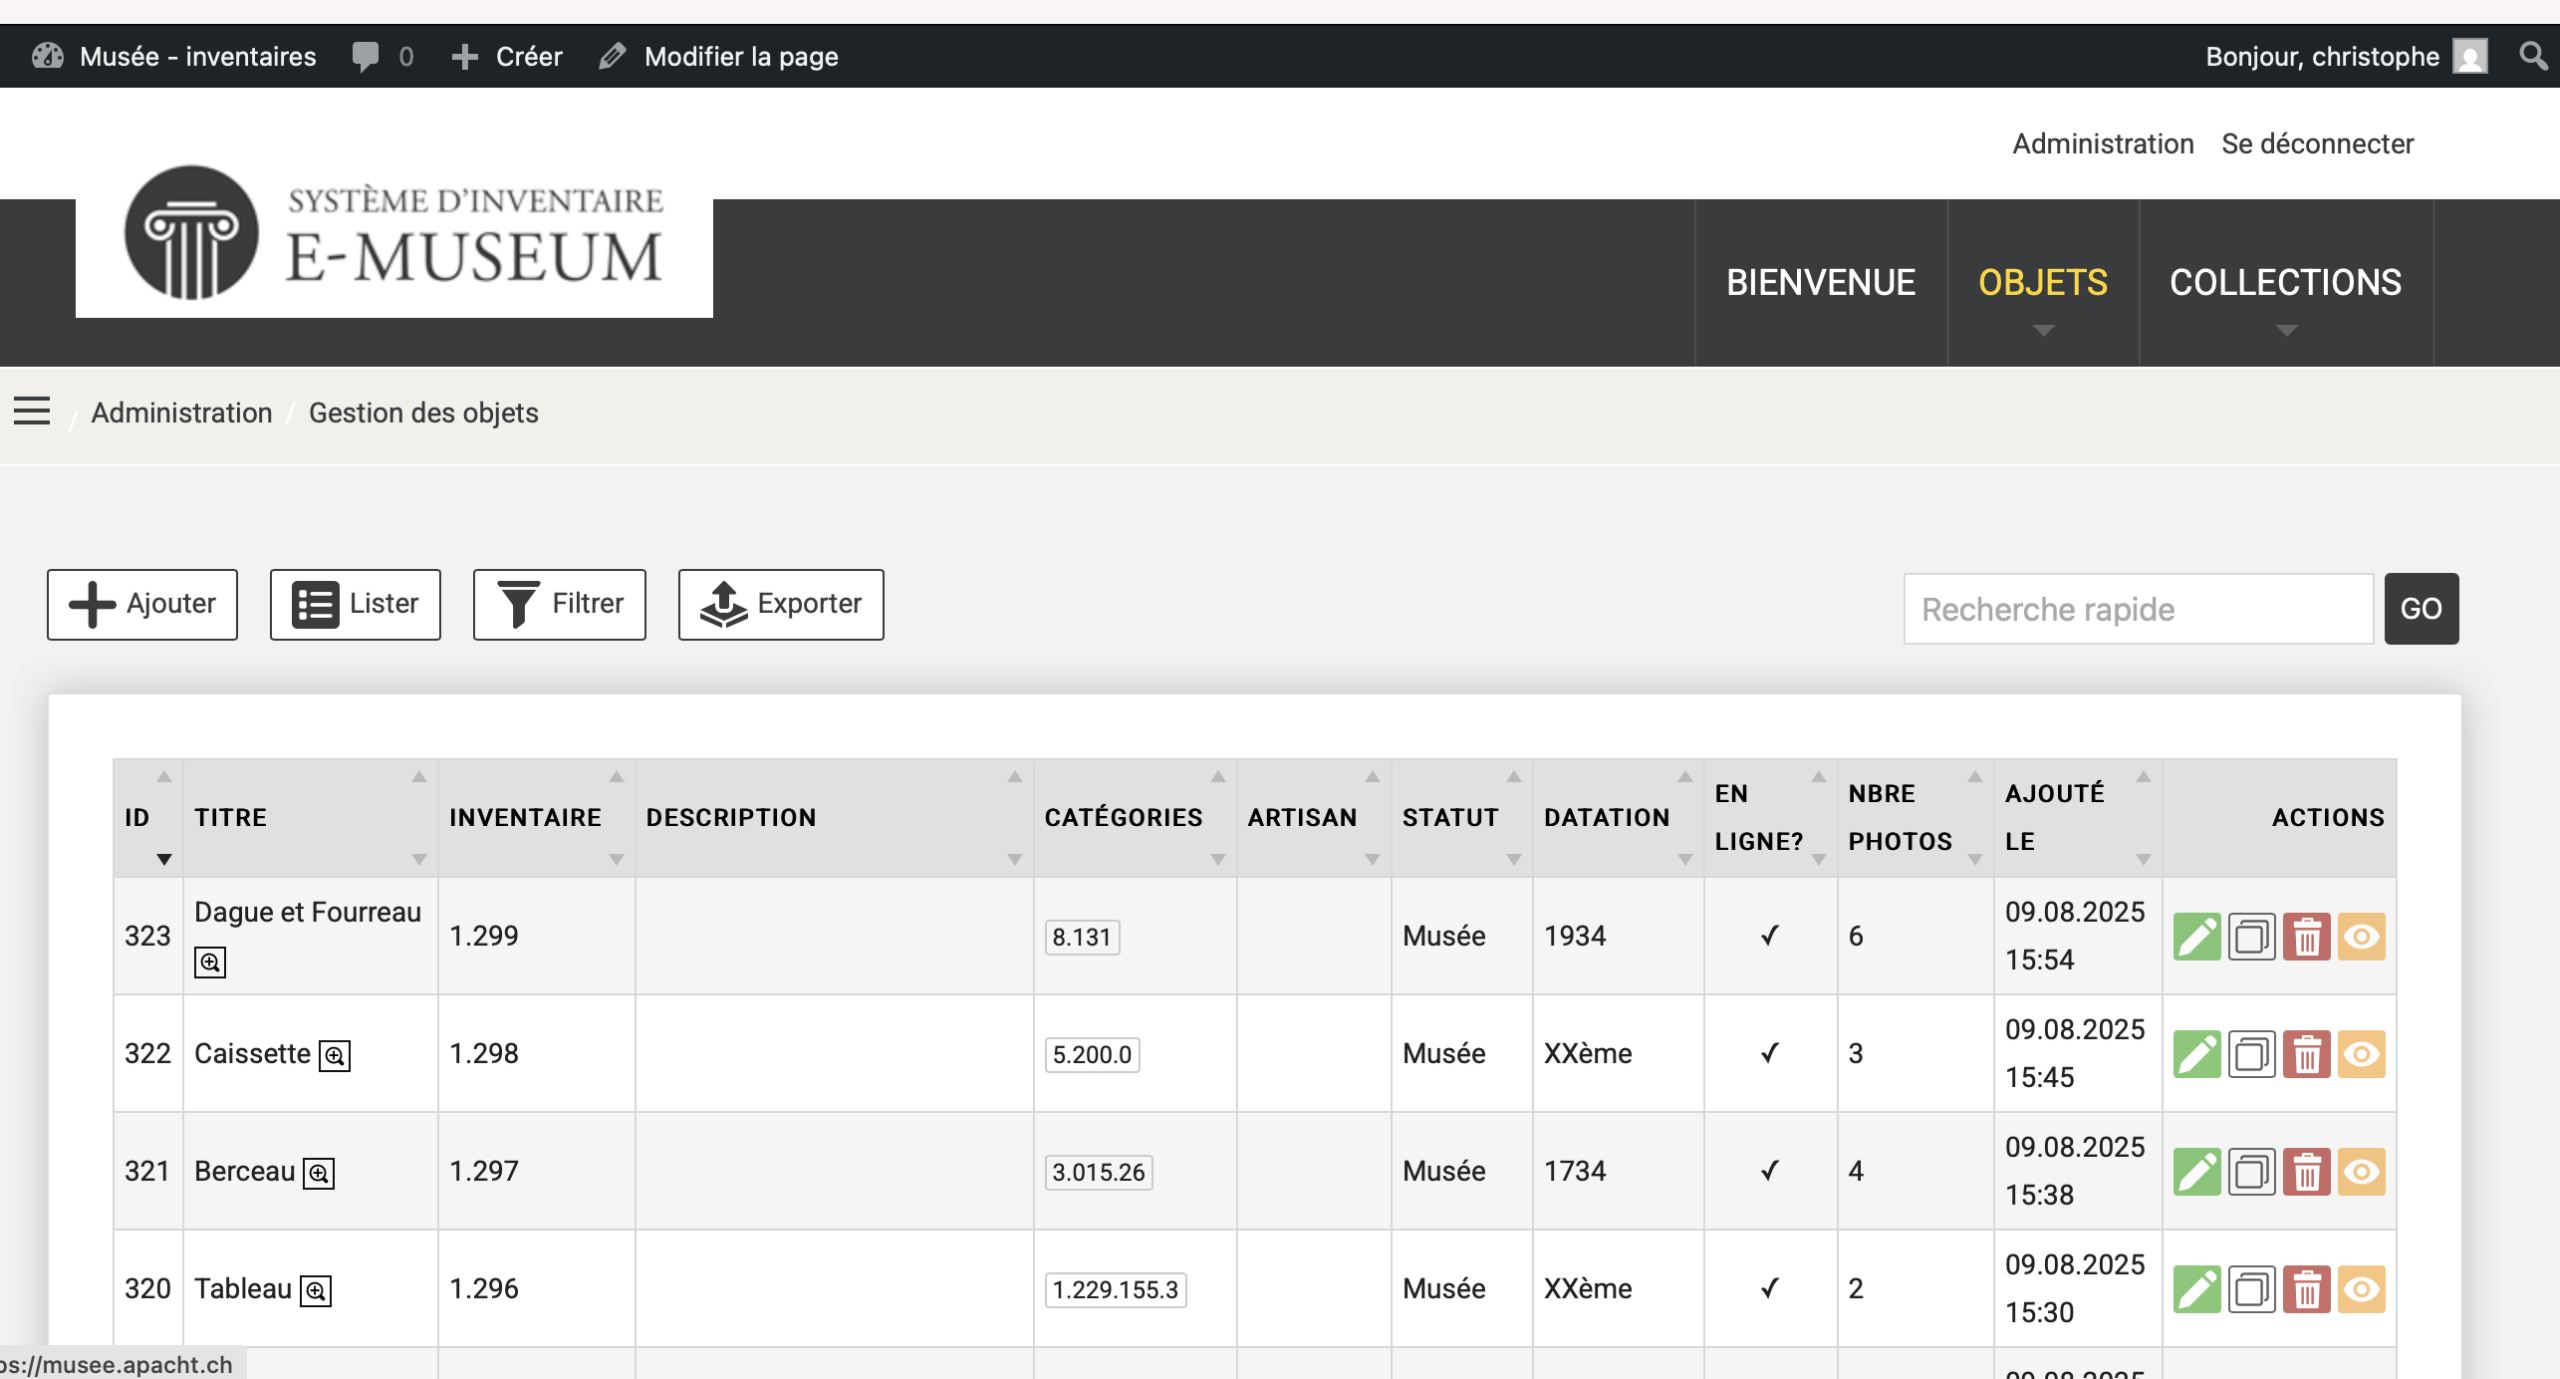Duplicate the Caissette object using the copy icon
2560x1379 pixels.
pos(2251,1054)
